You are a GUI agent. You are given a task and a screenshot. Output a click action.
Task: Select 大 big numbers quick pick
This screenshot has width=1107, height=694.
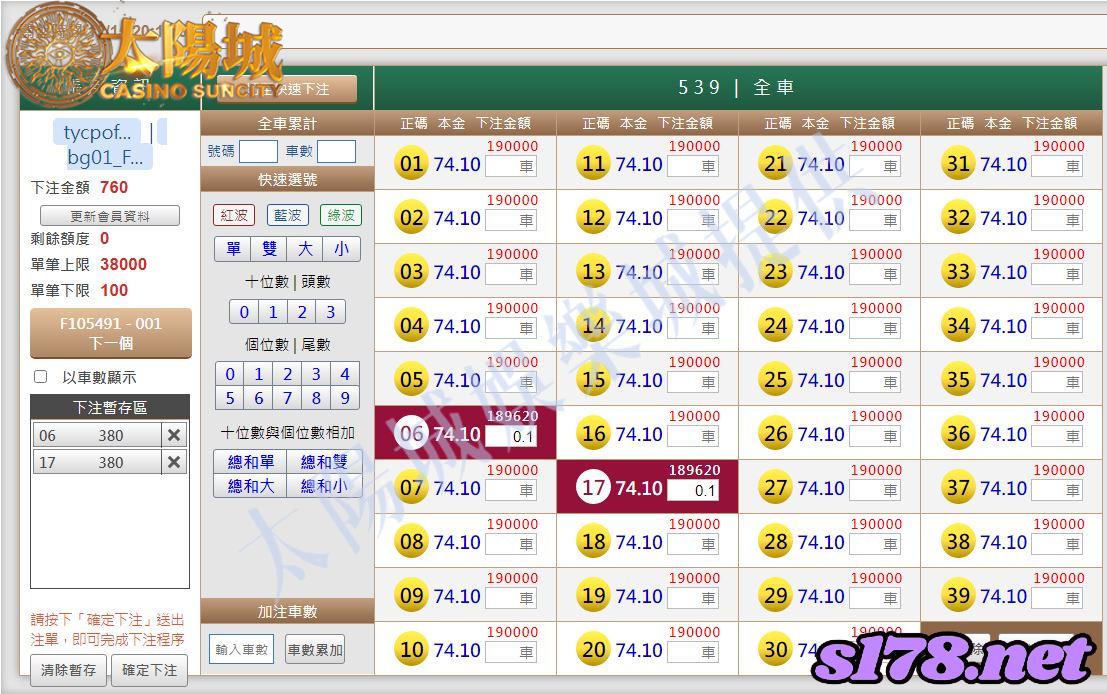tap(305, 249)
